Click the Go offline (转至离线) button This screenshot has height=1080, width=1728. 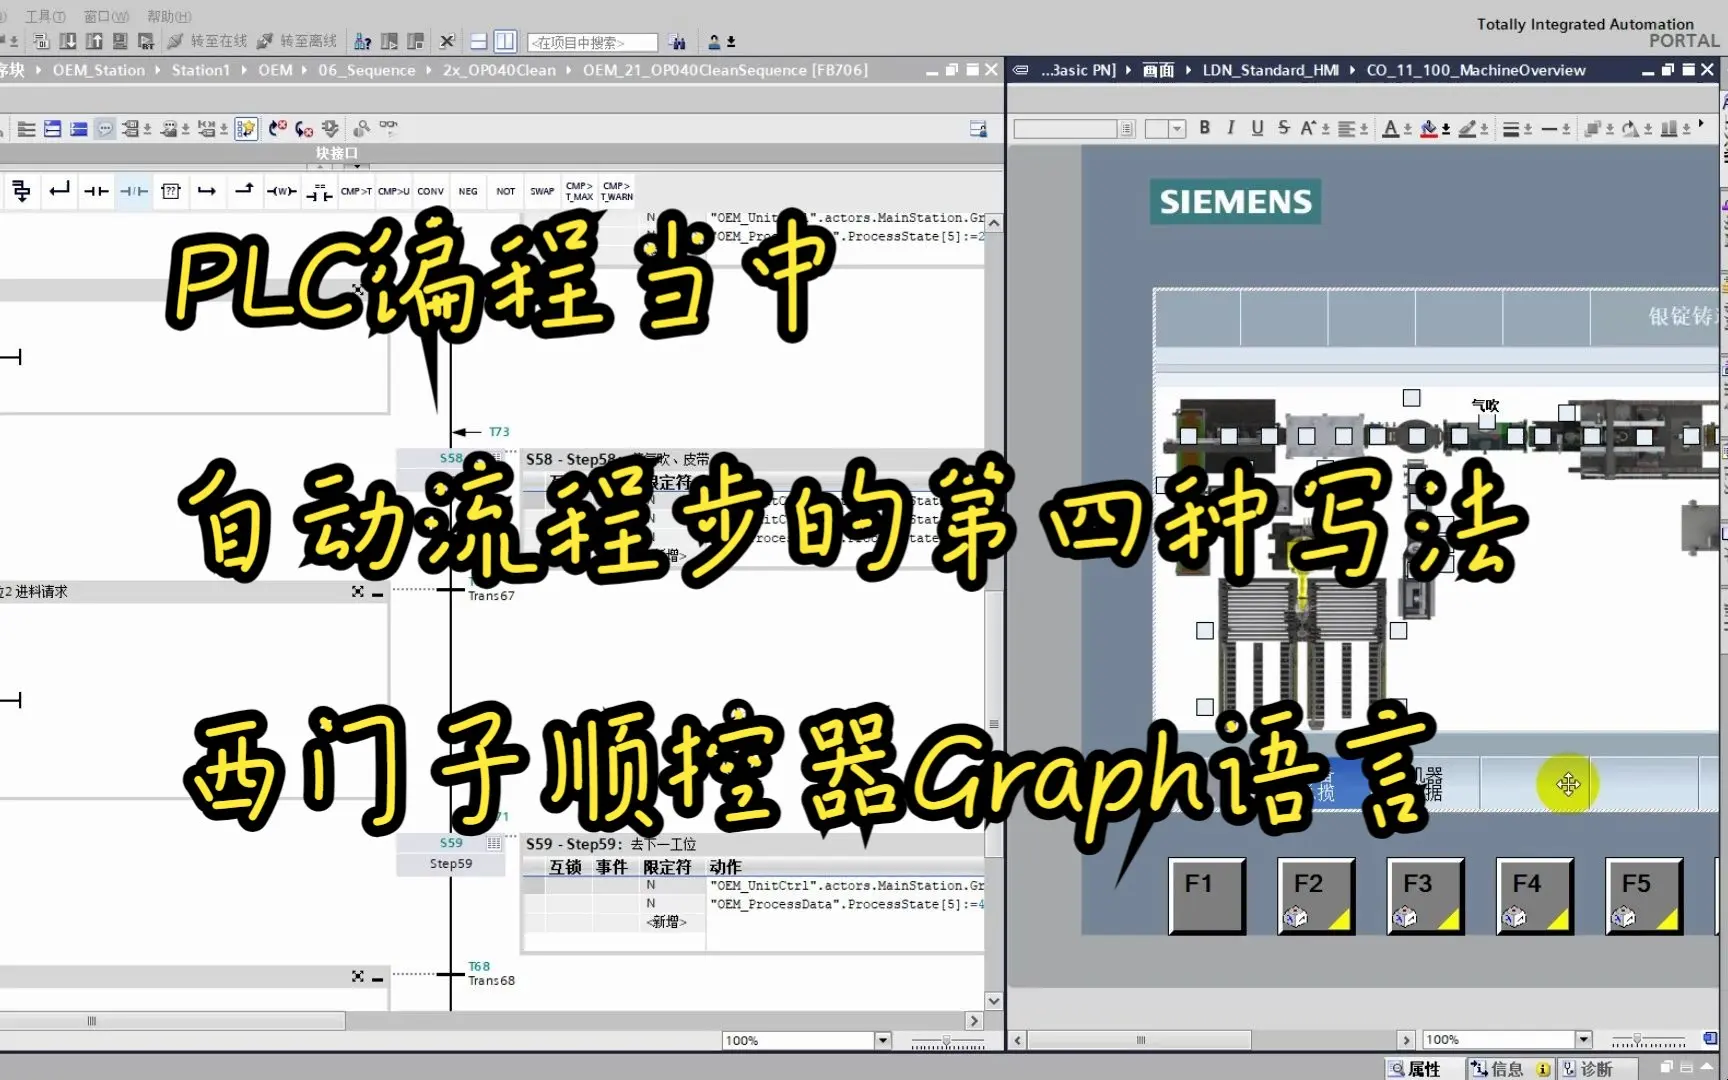(297, 41)
